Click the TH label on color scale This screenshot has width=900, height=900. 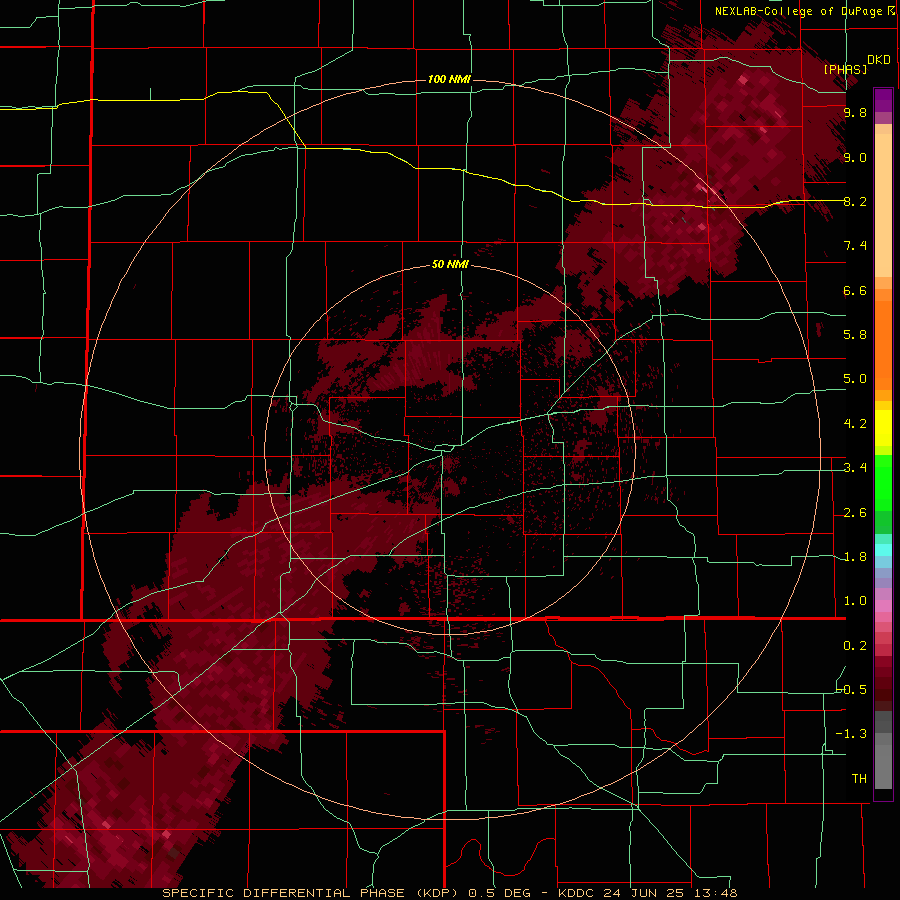pos(859,778)
